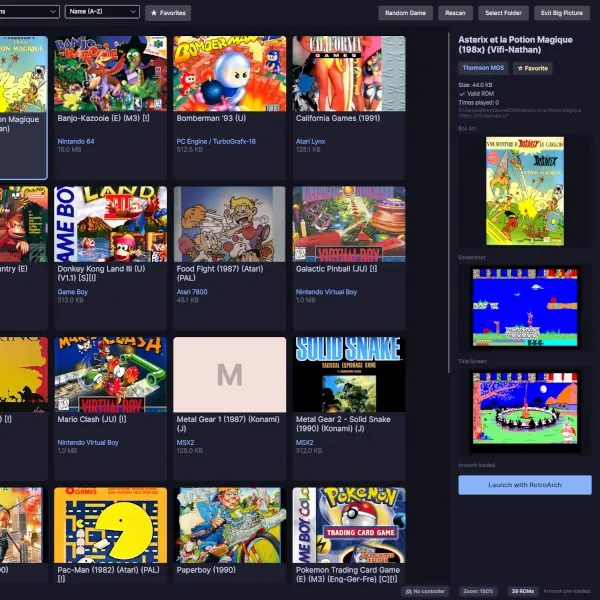Select the Bomberman '93 cover art
600x600 pixels.
coord(230,73)
